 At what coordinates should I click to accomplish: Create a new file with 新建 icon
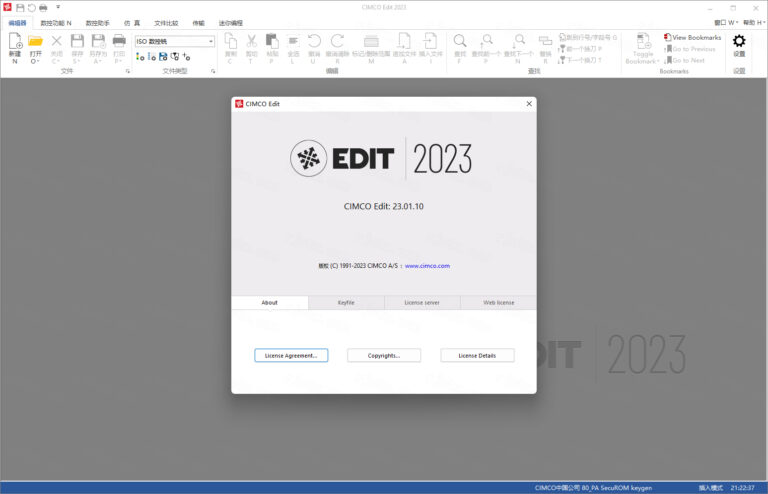coord(15,42)
